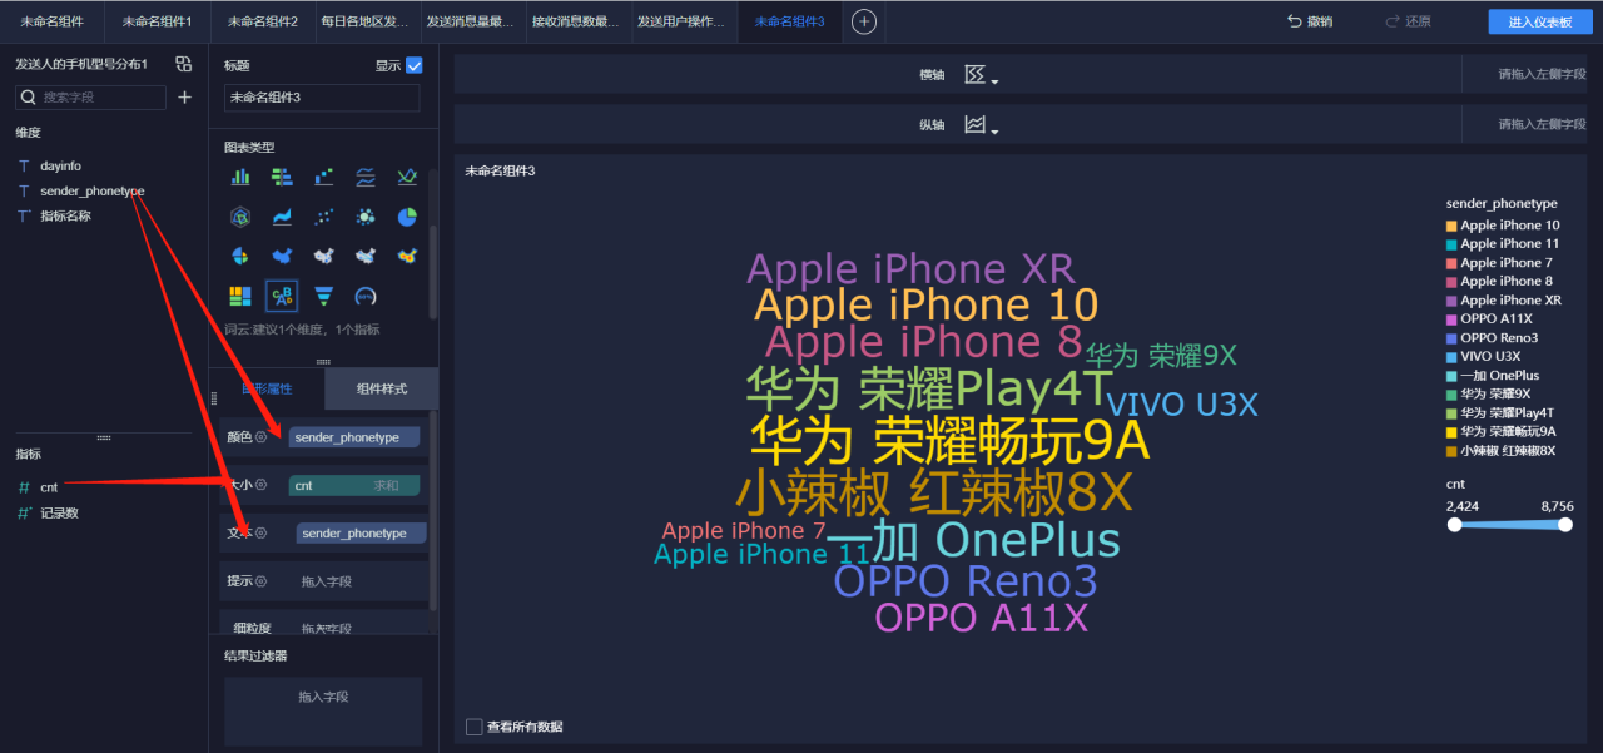The height and width of the screenshot is (754, 1603).
Task: Open settings gear for 颜色 color property
Action: click(261, 437)
